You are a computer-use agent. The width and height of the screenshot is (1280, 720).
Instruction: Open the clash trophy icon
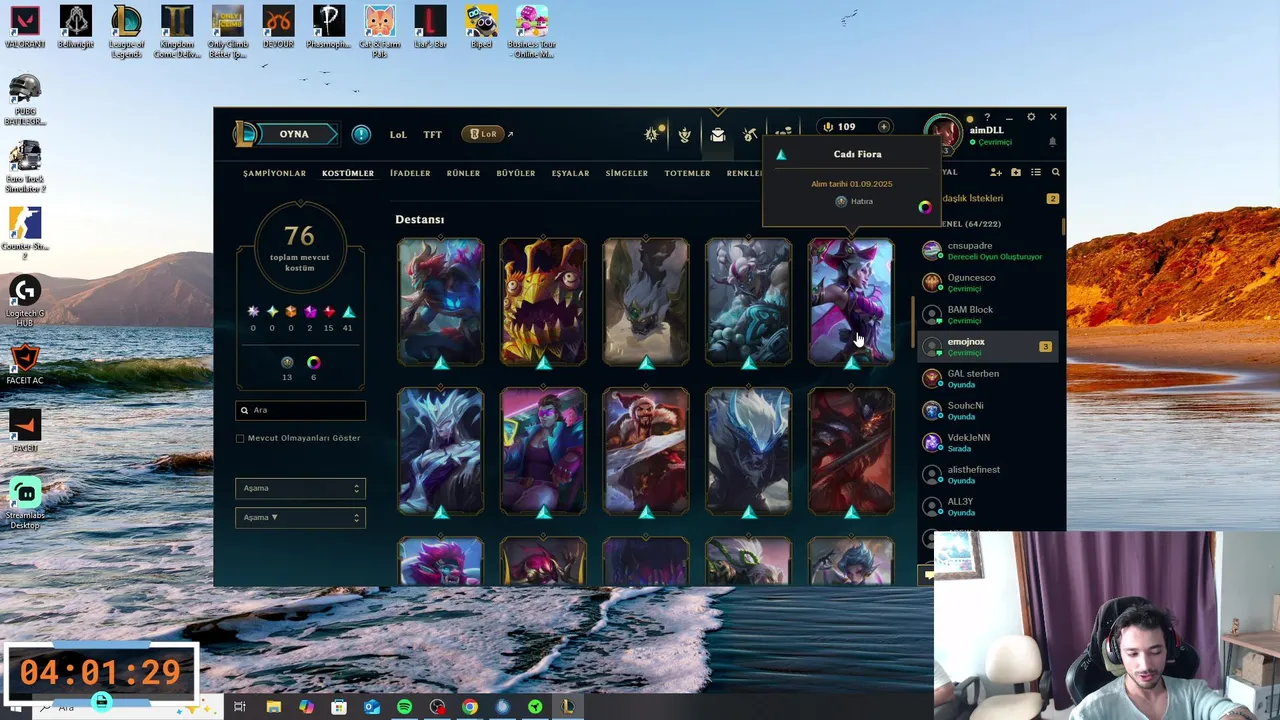click(x=685, y=134)
